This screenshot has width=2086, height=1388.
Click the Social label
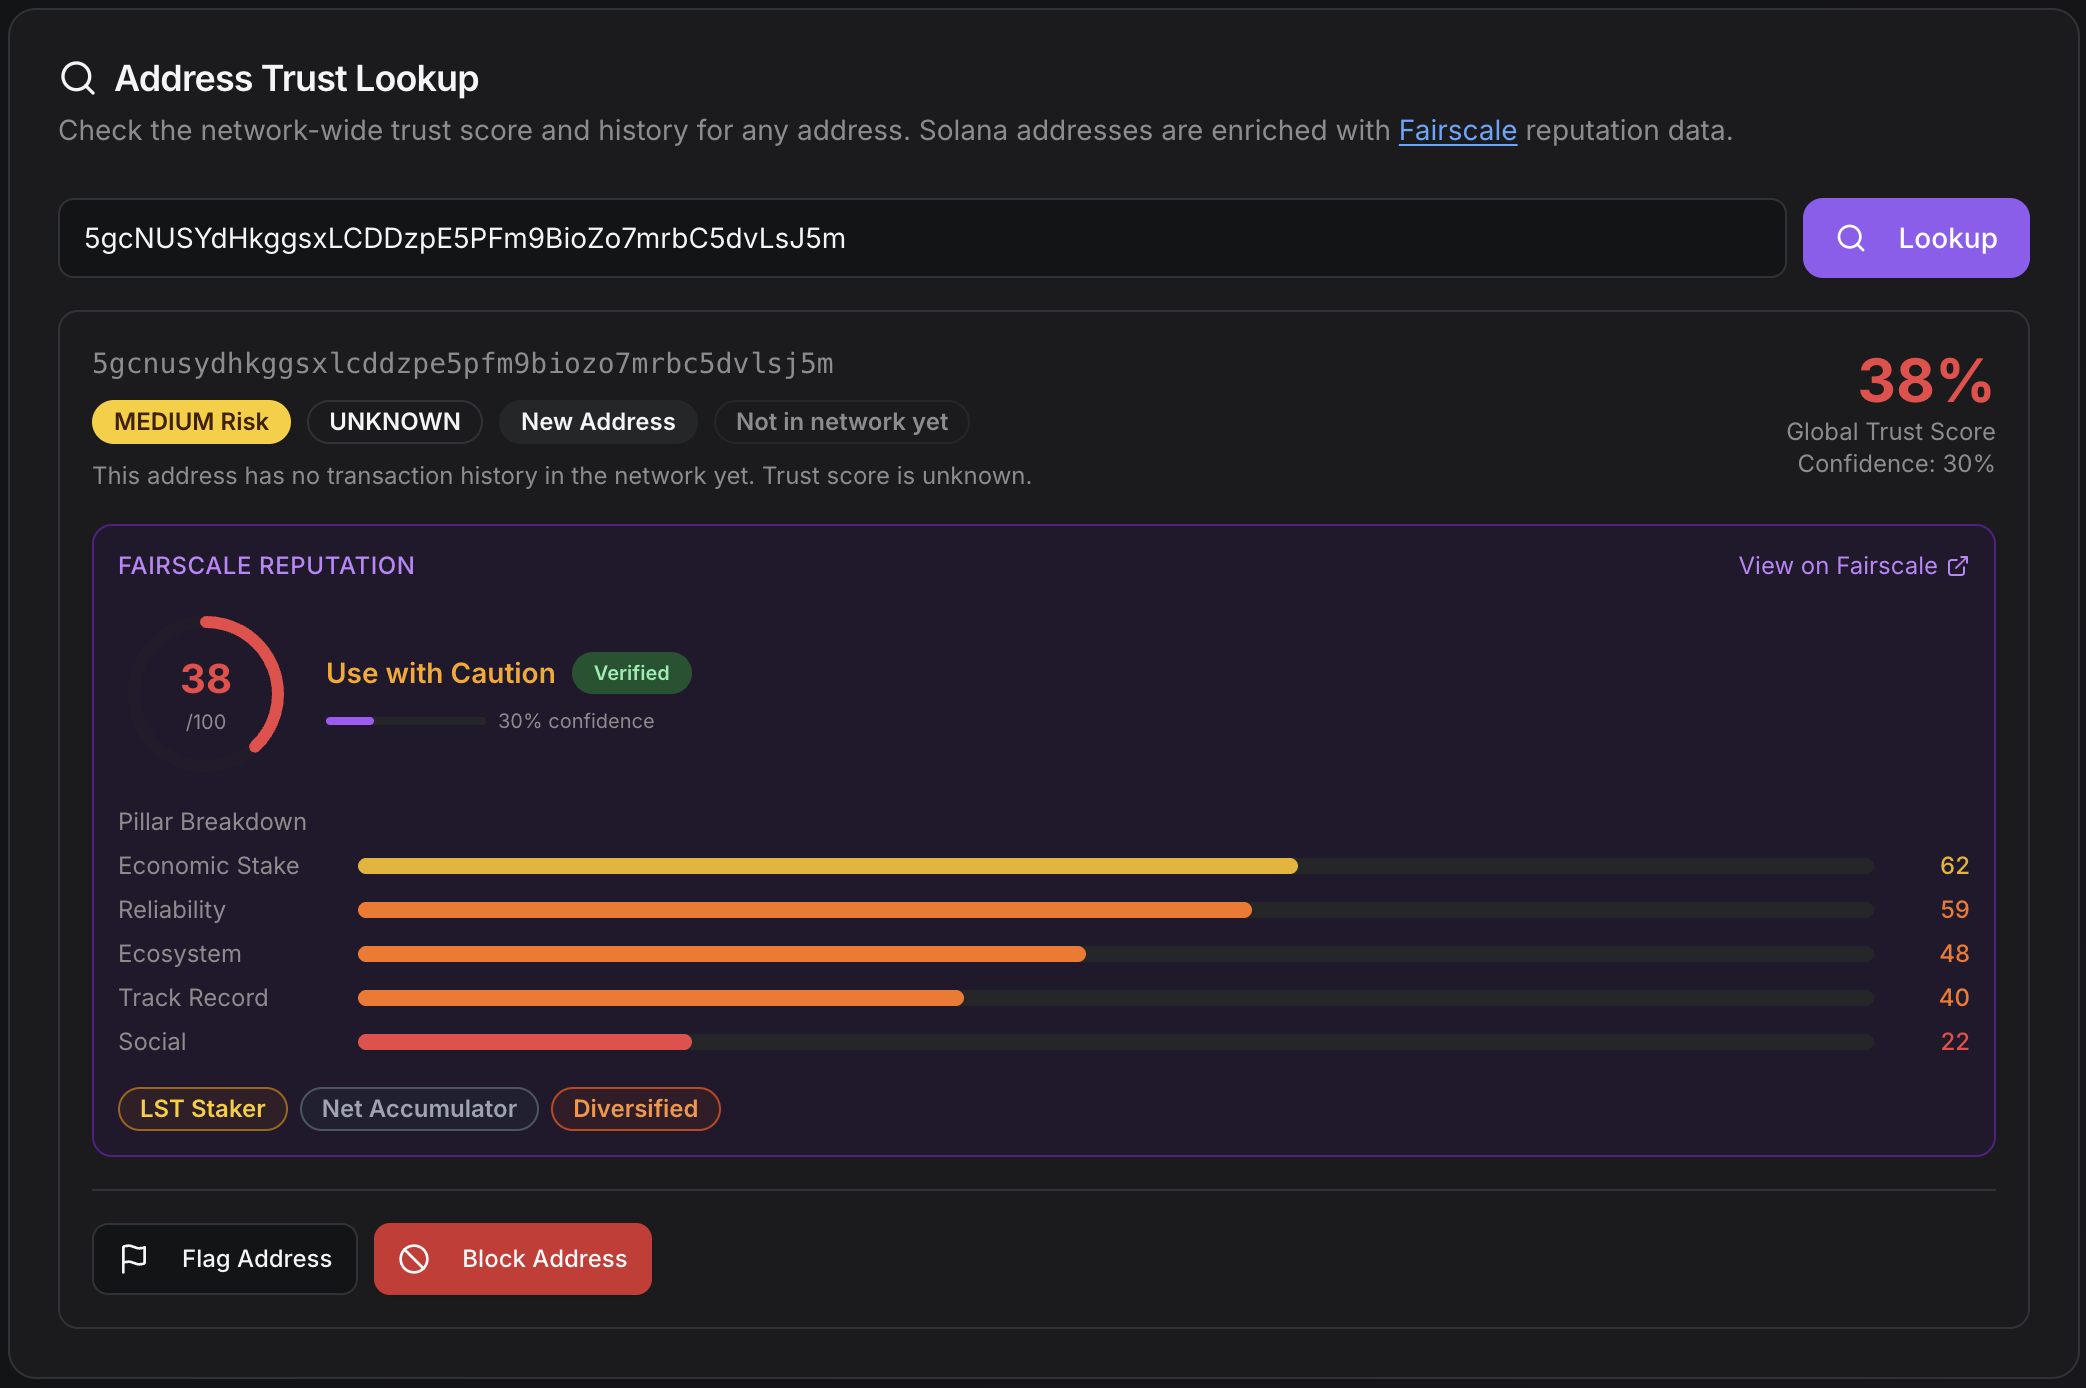pyautogui.click(x=152, y=1042)
